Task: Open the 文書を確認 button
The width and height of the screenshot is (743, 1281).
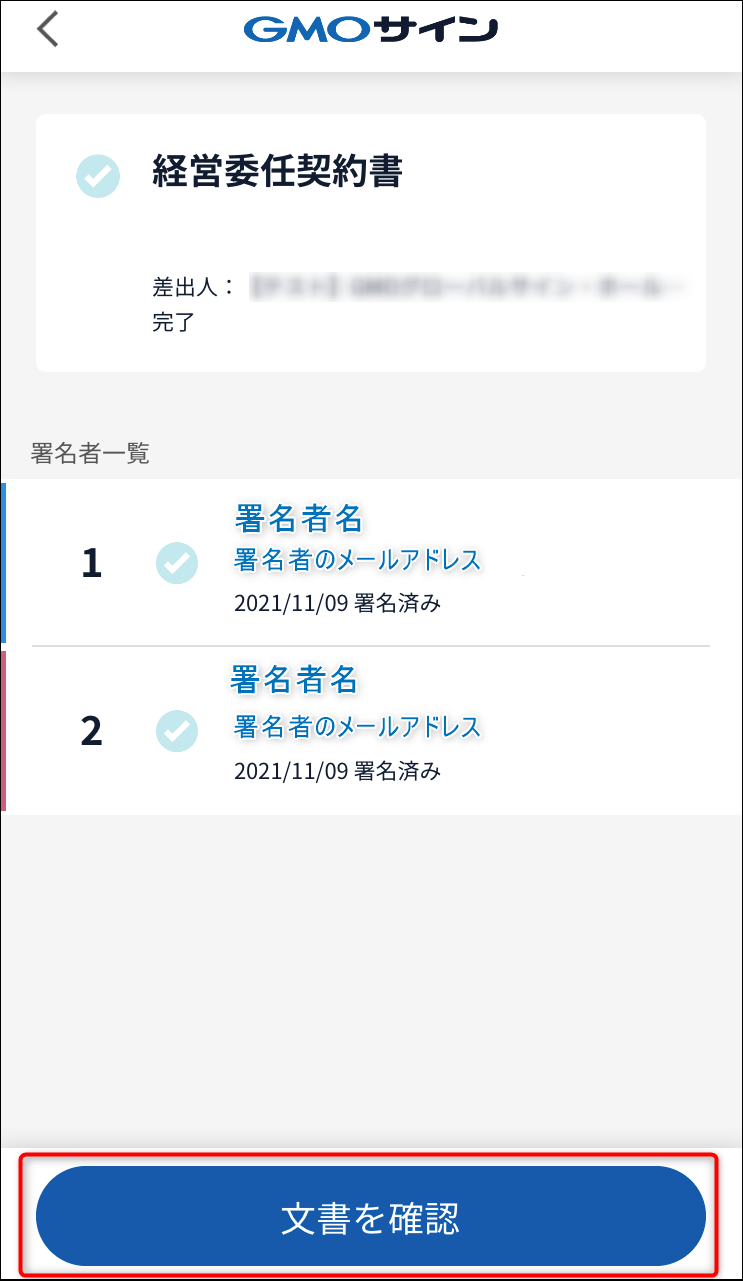Action: click(x=371, y=1217)
